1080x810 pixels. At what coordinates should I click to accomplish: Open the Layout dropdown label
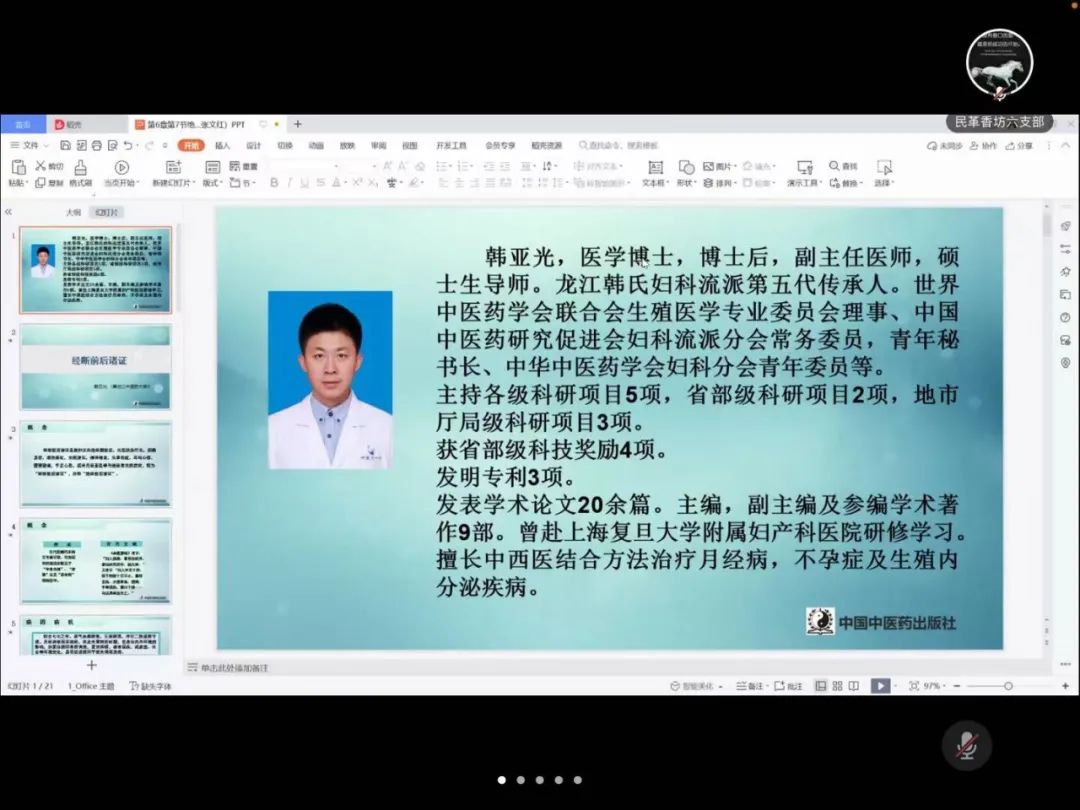[211, 183]
